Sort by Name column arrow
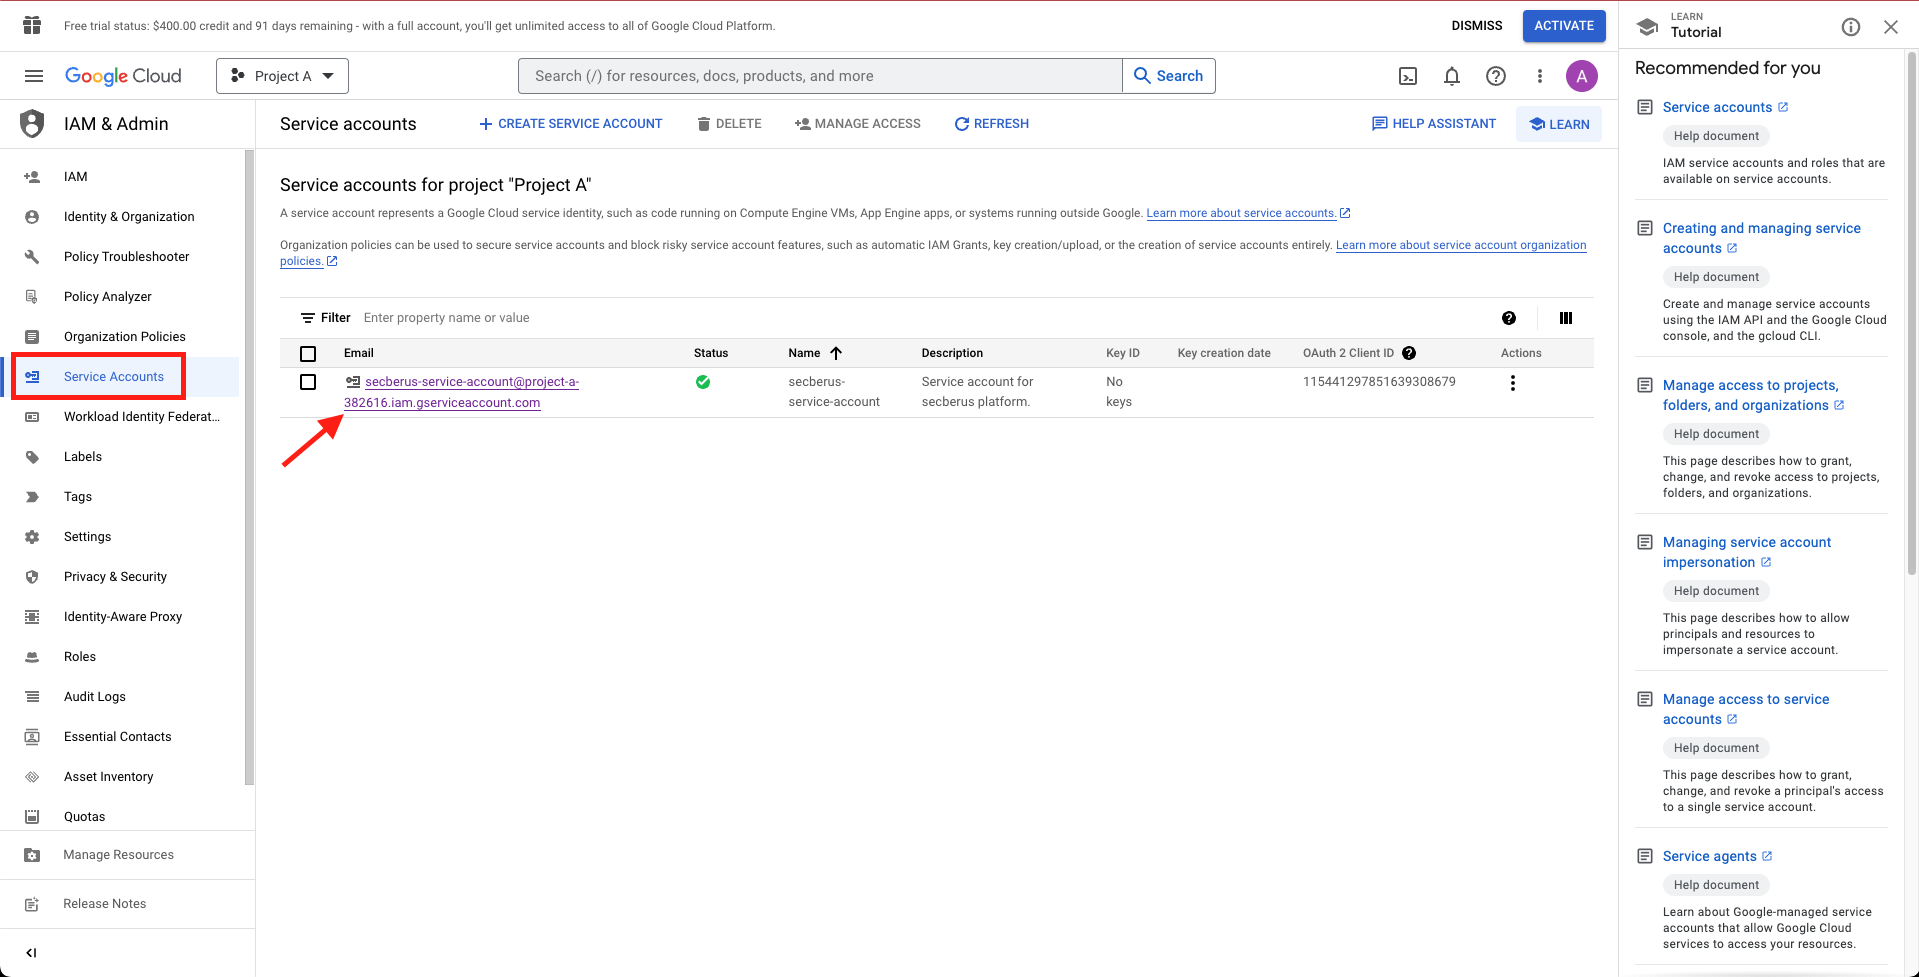The image size is (1919, 977). [836, 353]
